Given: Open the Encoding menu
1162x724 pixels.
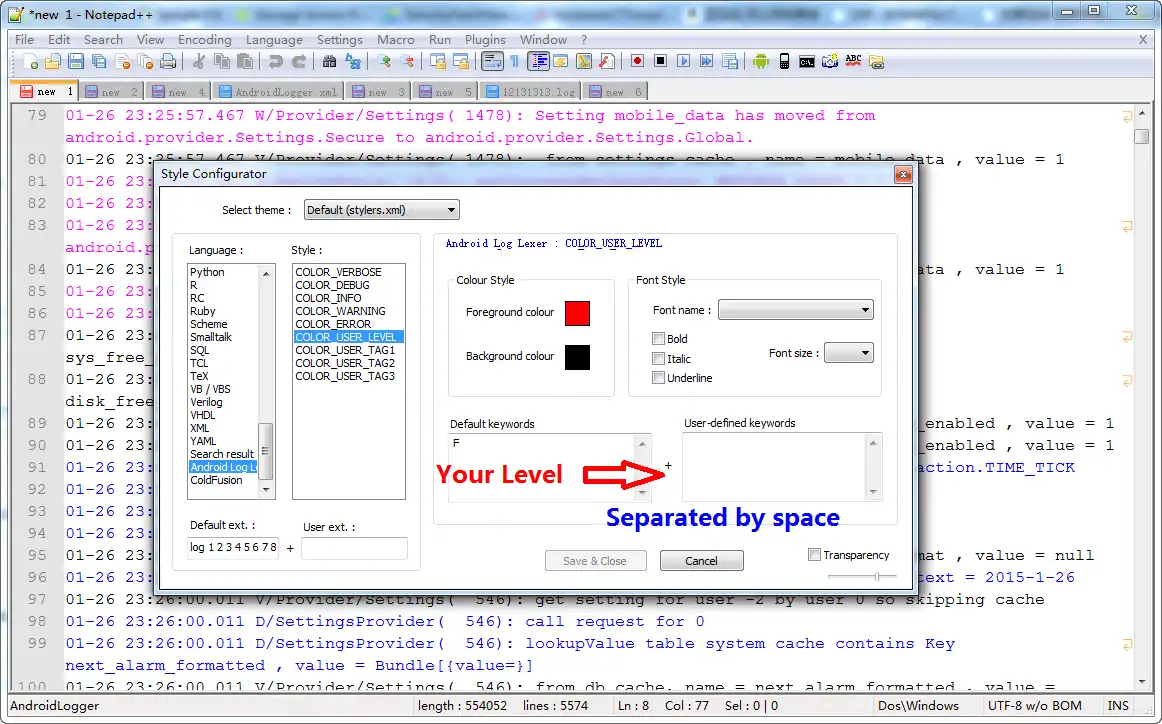Looking at the screenshot, I should pos(205,39).
